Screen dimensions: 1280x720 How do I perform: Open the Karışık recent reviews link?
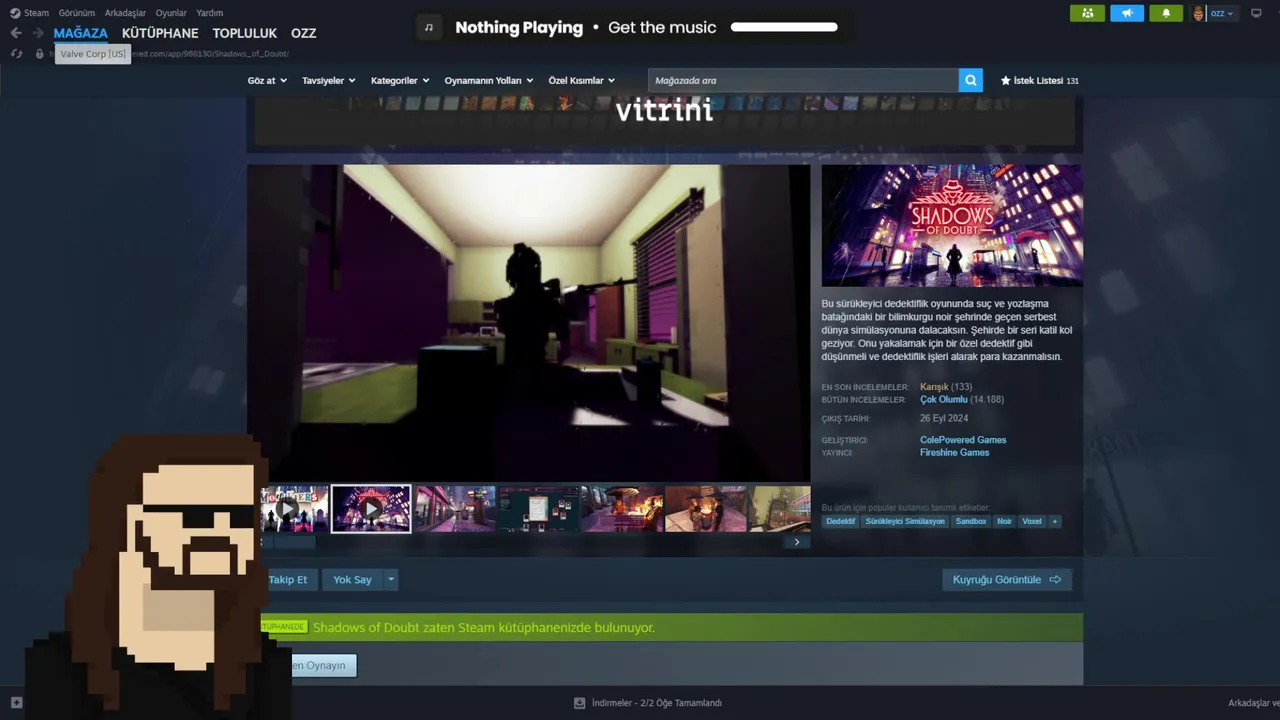coord(934,387)
